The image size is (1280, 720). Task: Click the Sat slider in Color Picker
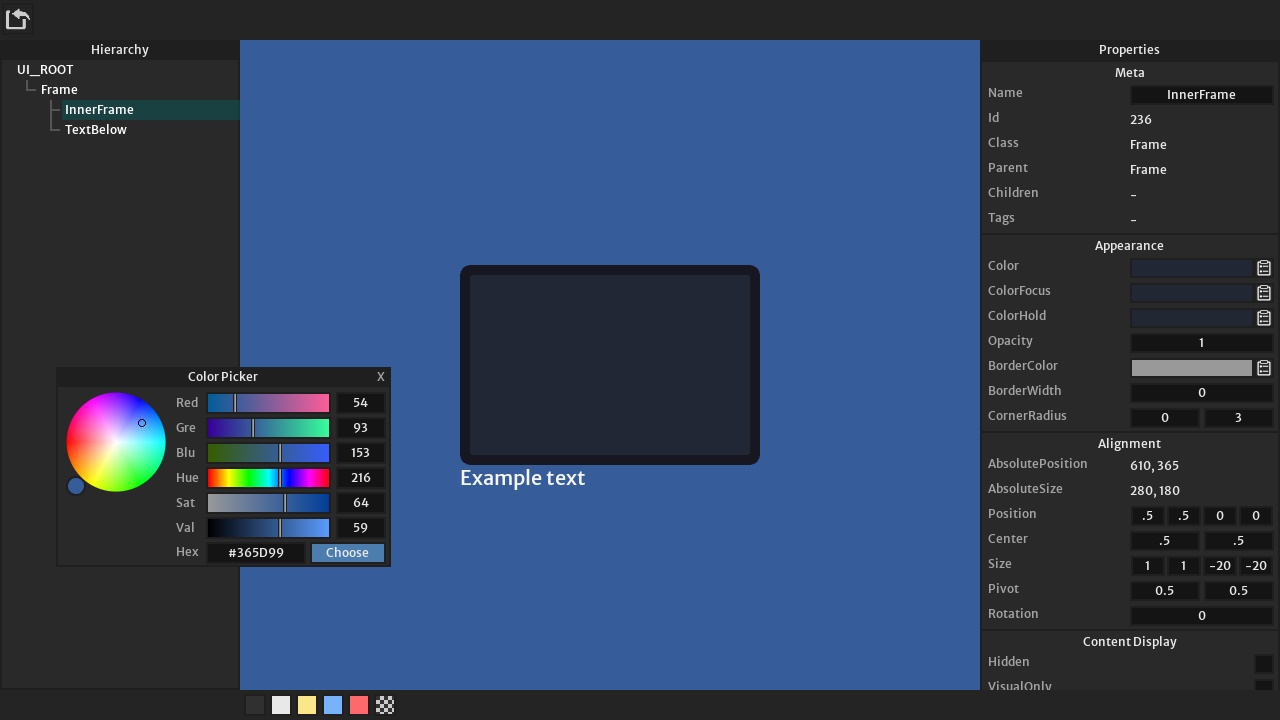point(268,503)
